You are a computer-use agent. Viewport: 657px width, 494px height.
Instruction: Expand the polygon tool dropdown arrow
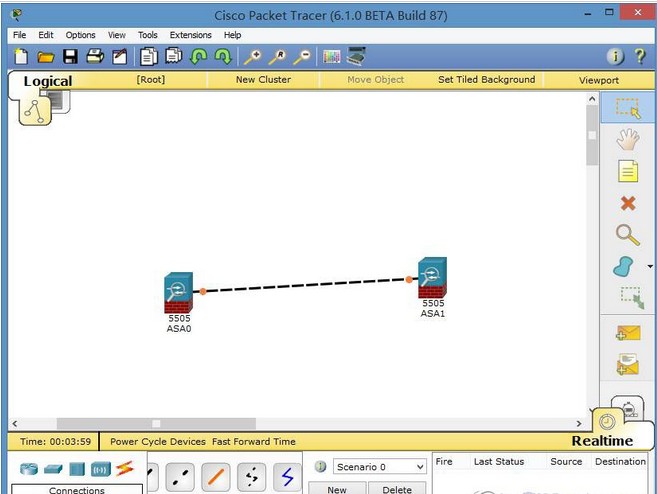(650, 266)
